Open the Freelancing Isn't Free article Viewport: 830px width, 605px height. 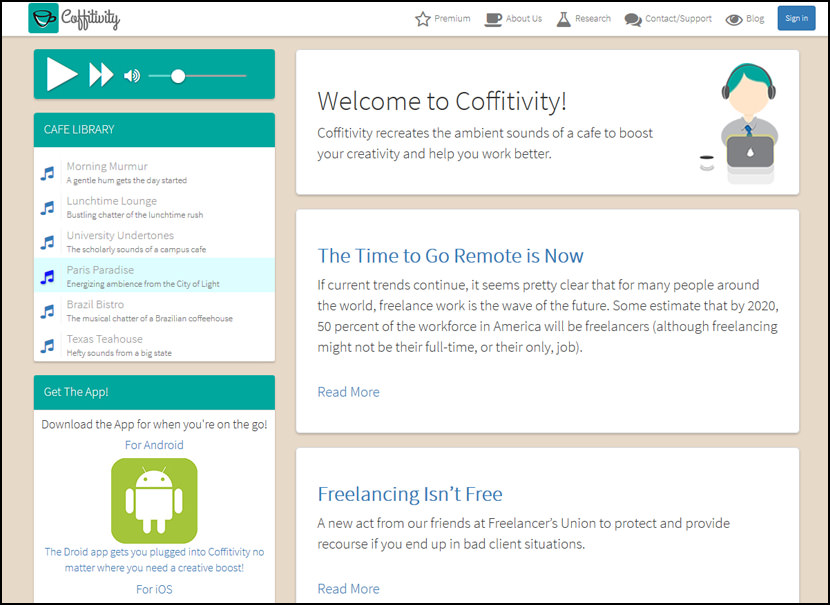[410, 494]
